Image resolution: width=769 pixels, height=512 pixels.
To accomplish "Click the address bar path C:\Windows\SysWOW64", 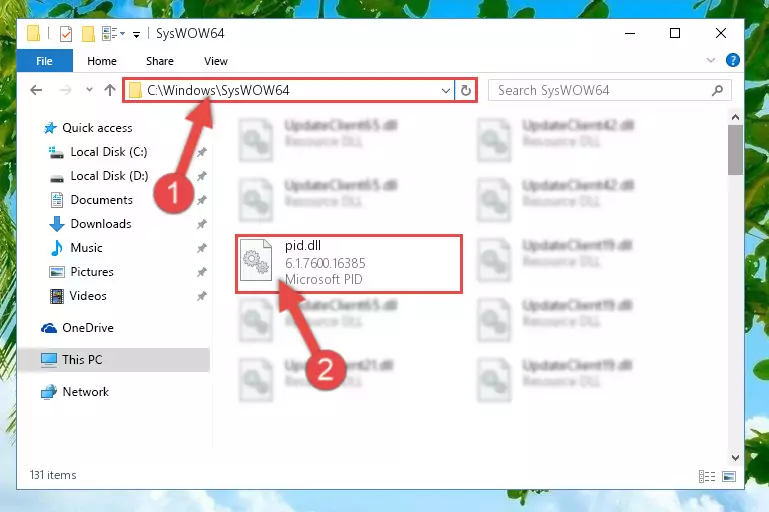I will (218, 90).
